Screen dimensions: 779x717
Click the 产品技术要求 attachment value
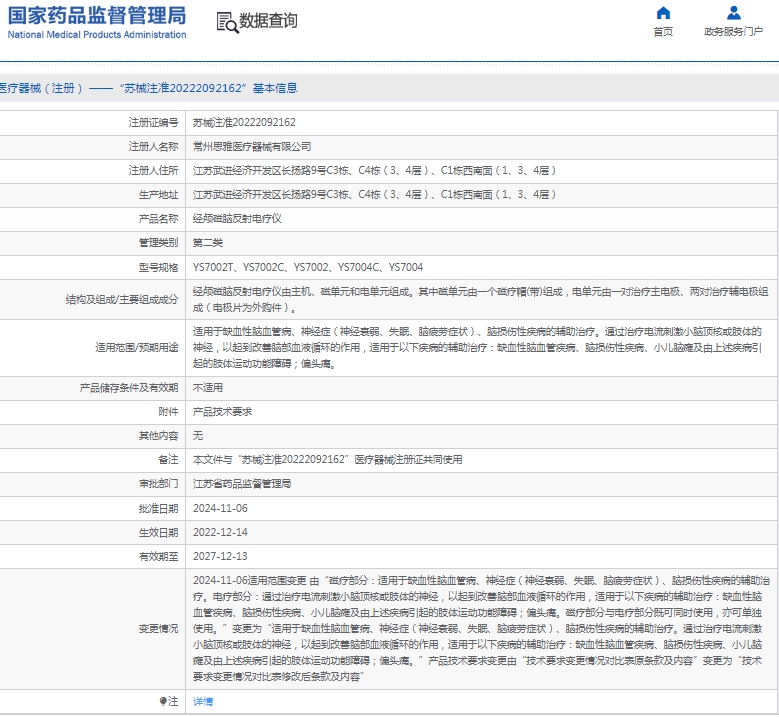222,411
